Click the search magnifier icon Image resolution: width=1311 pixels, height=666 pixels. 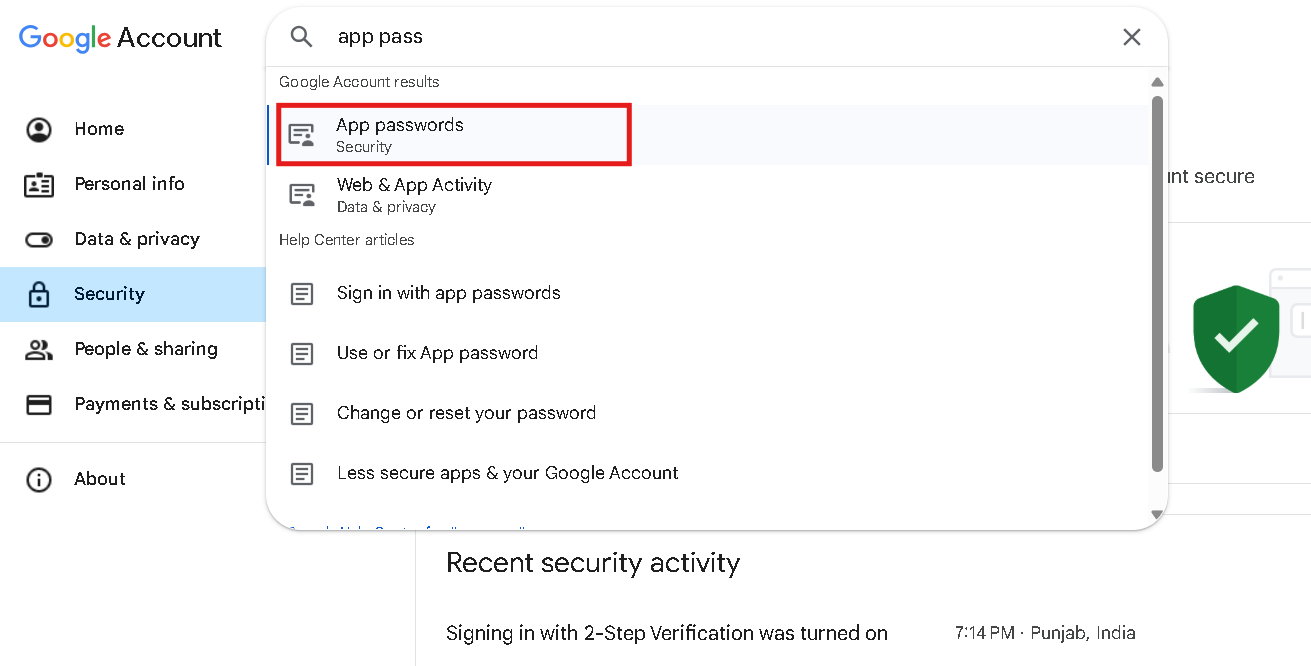[x=301, y=37]
